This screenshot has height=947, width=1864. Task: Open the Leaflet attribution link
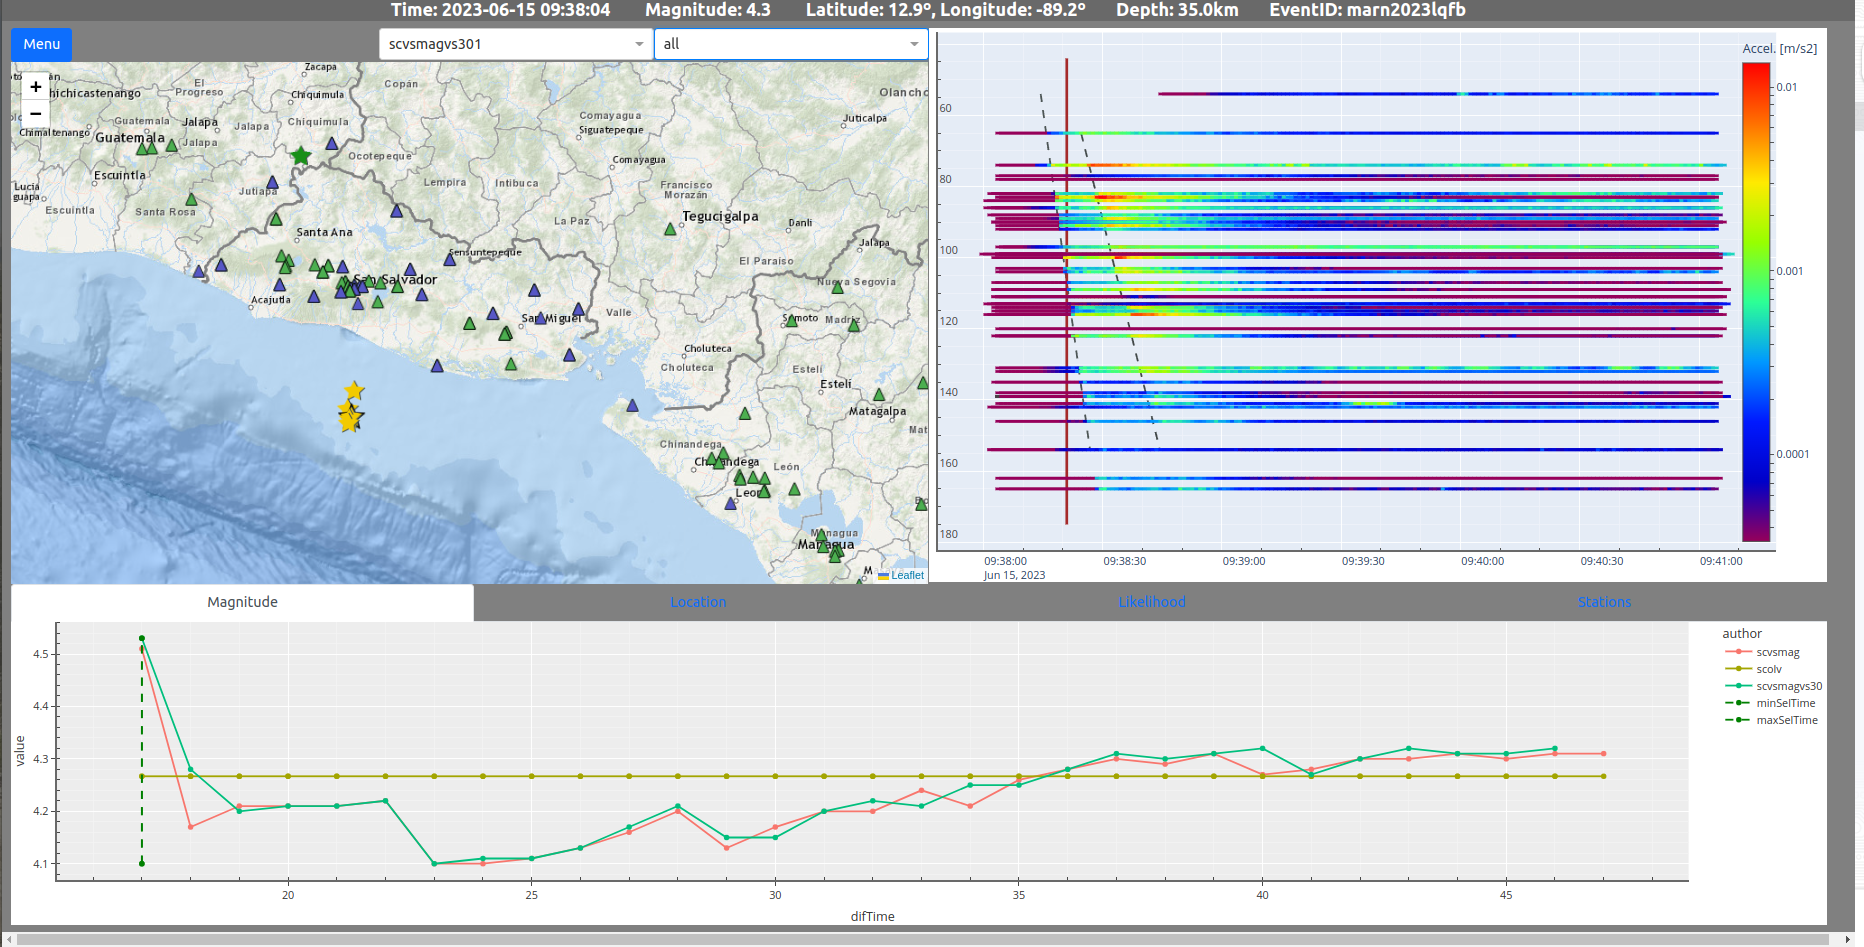coord(907,575)
